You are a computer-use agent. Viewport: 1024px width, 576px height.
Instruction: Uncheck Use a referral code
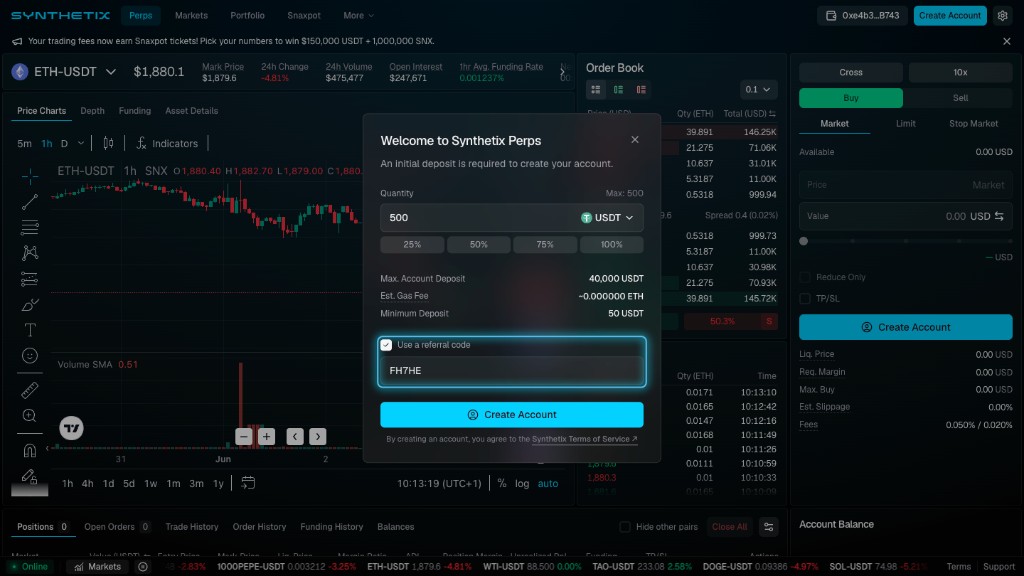[387, 345]
